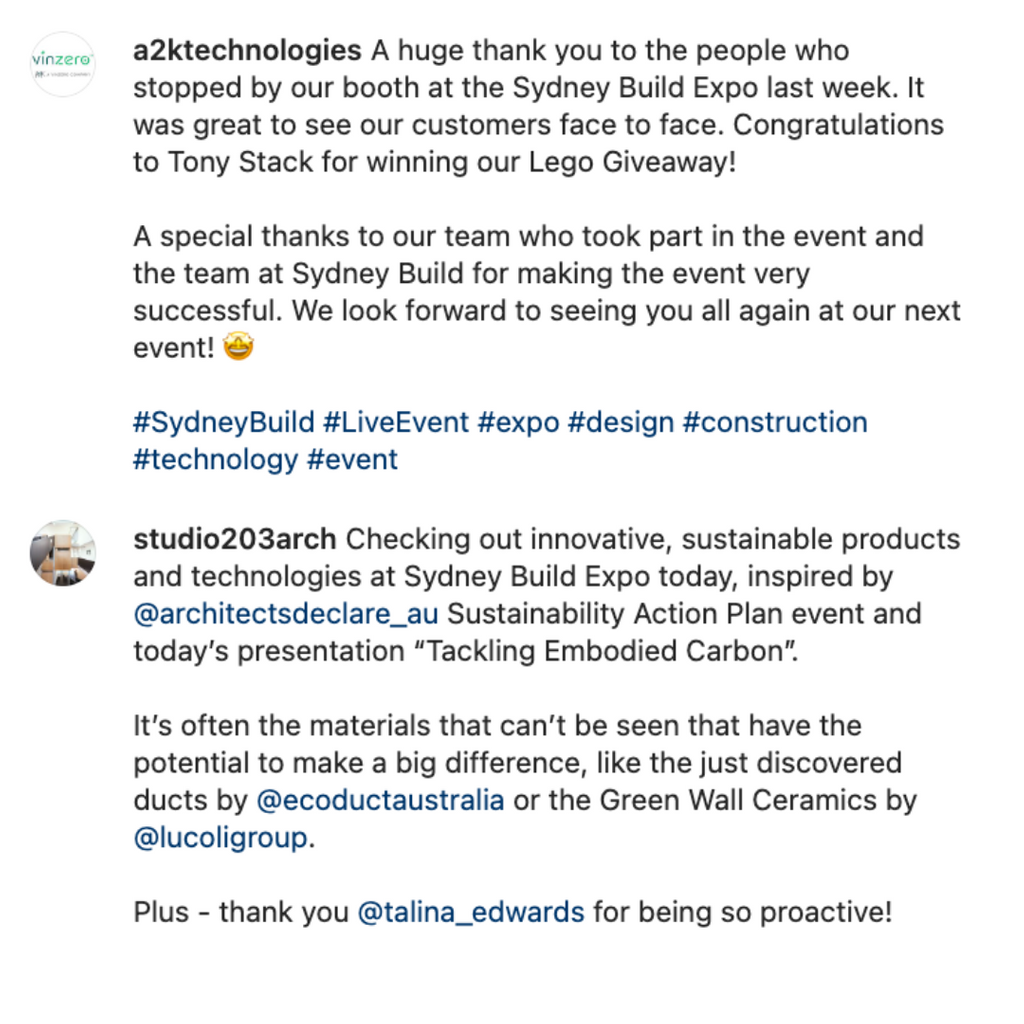Viewport: 1024px width, 1024px height.
Task: Open the #SydneyBuild hashtag
Action: [x=224, y=423]
